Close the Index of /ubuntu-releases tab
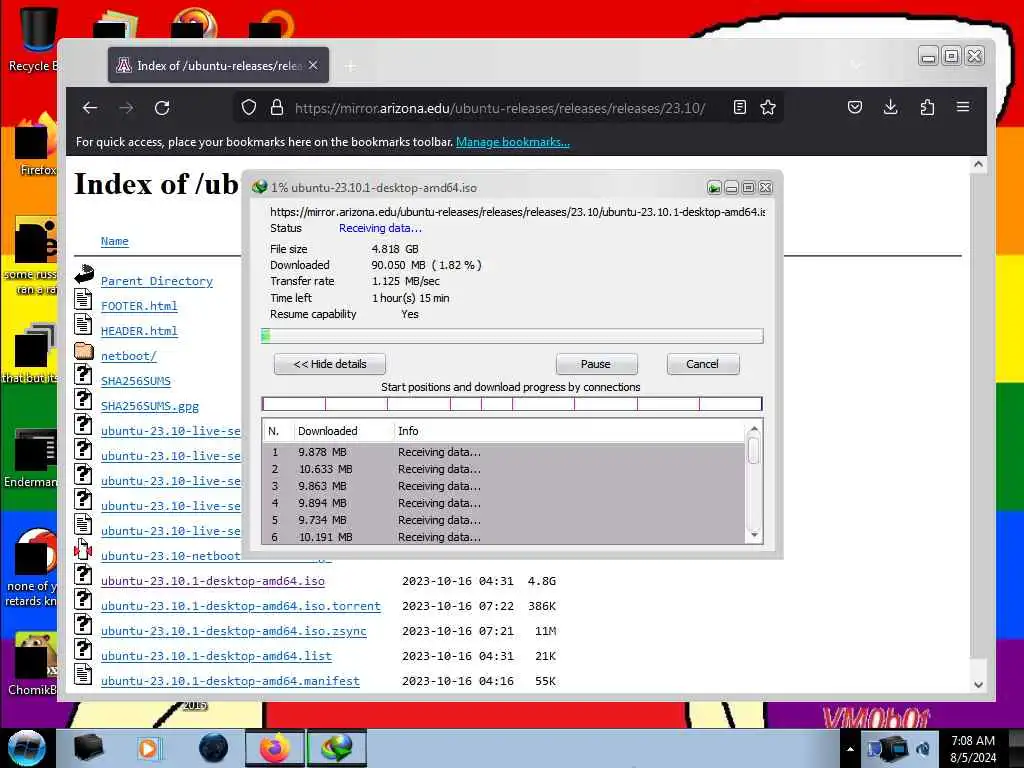This screenshot has height=768, width=1024. coord(313,65)
